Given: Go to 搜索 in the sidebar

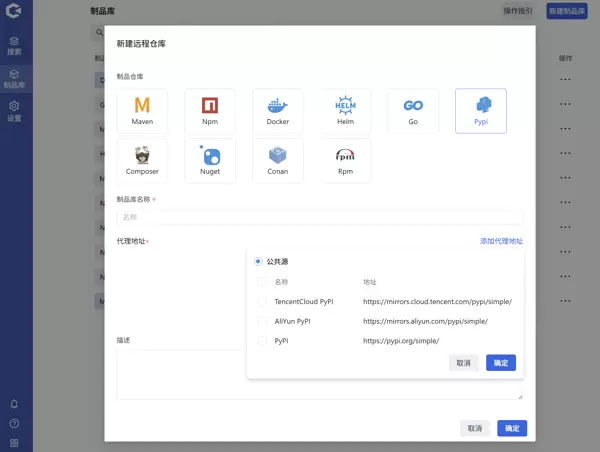Looking at the screenshot, I should 14,45.
